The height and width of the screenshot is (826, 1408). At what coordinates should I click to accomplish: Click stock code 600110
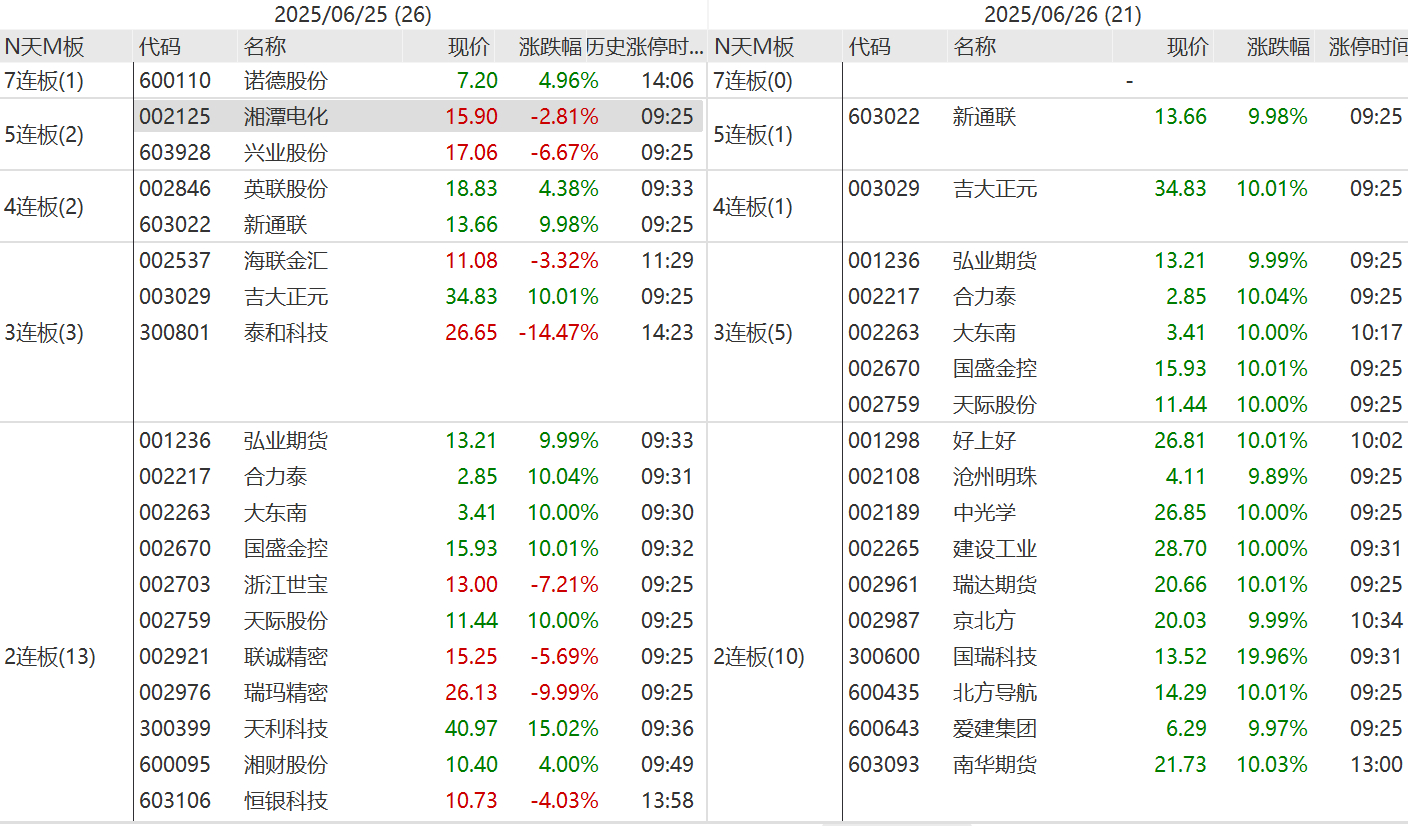coord(175,81)
